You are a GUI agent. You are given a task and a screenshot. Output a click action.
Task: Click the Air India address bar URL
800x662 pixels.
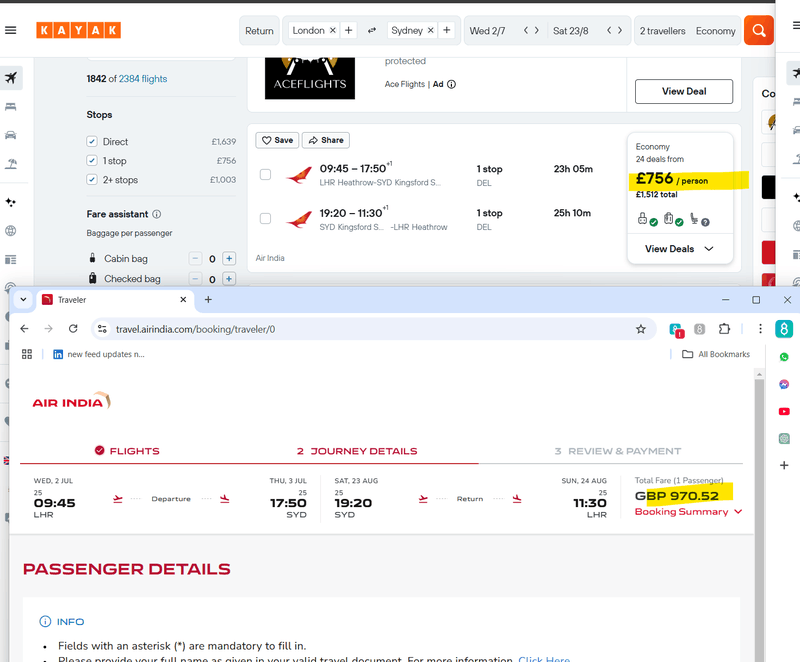pyautogui.click(x=195, y=329)
